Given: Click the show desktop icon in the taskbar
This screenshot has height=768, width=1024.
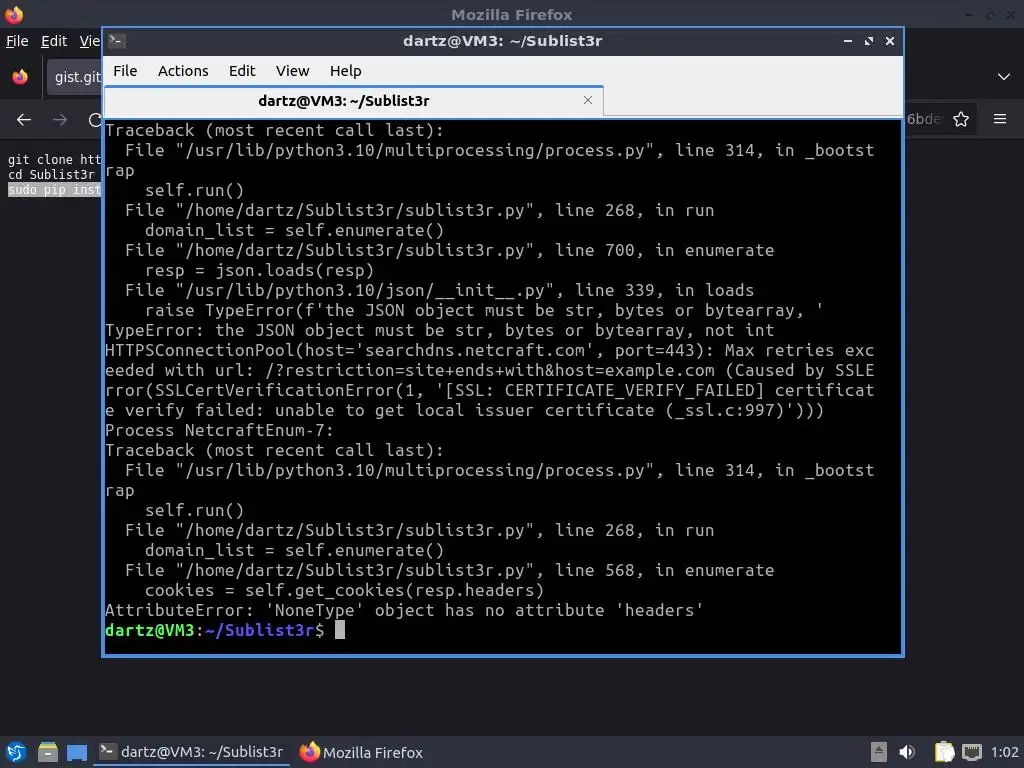Looking at the screenshot, I should [x=77, y=753].
